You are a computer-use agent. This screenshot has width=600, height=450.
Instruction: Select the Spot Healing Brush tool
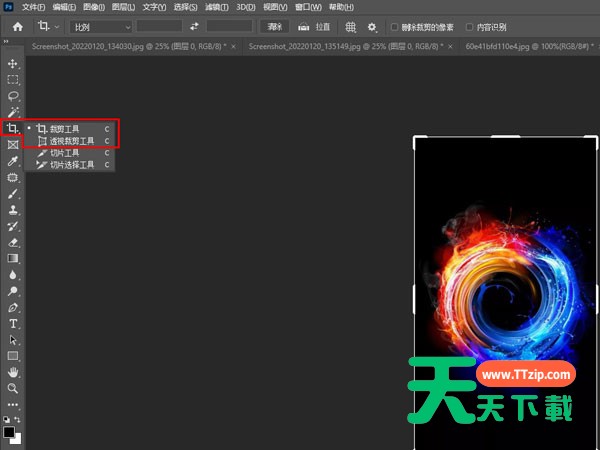13,178
